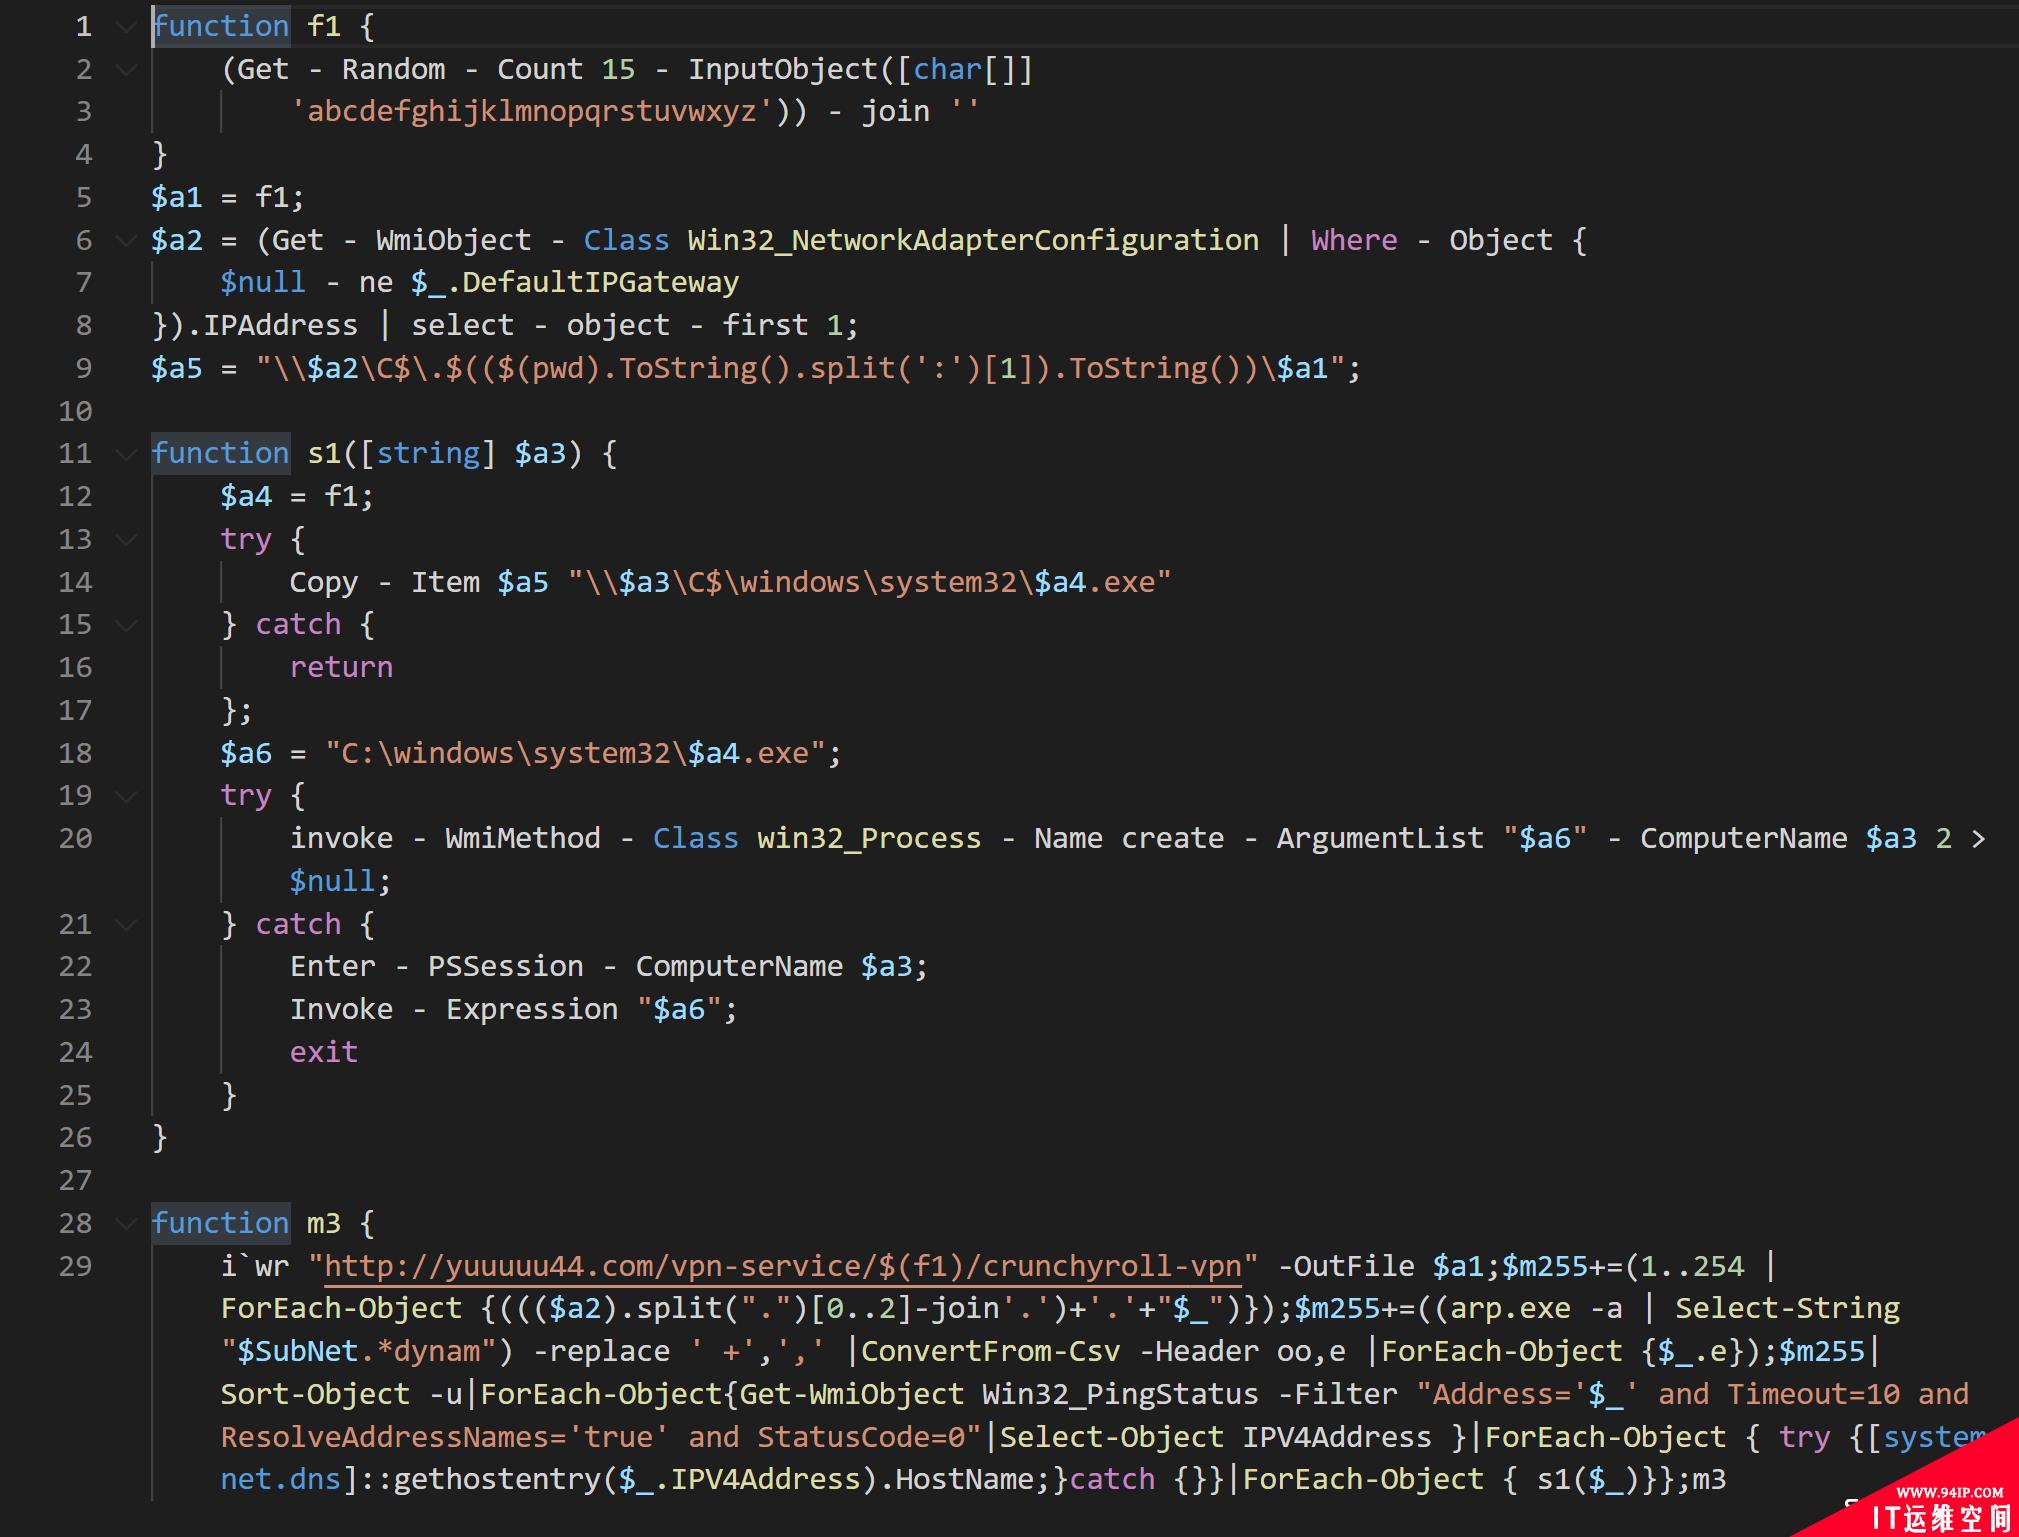Click the ComputerName parameter on line 20

tap(1743, 839)
